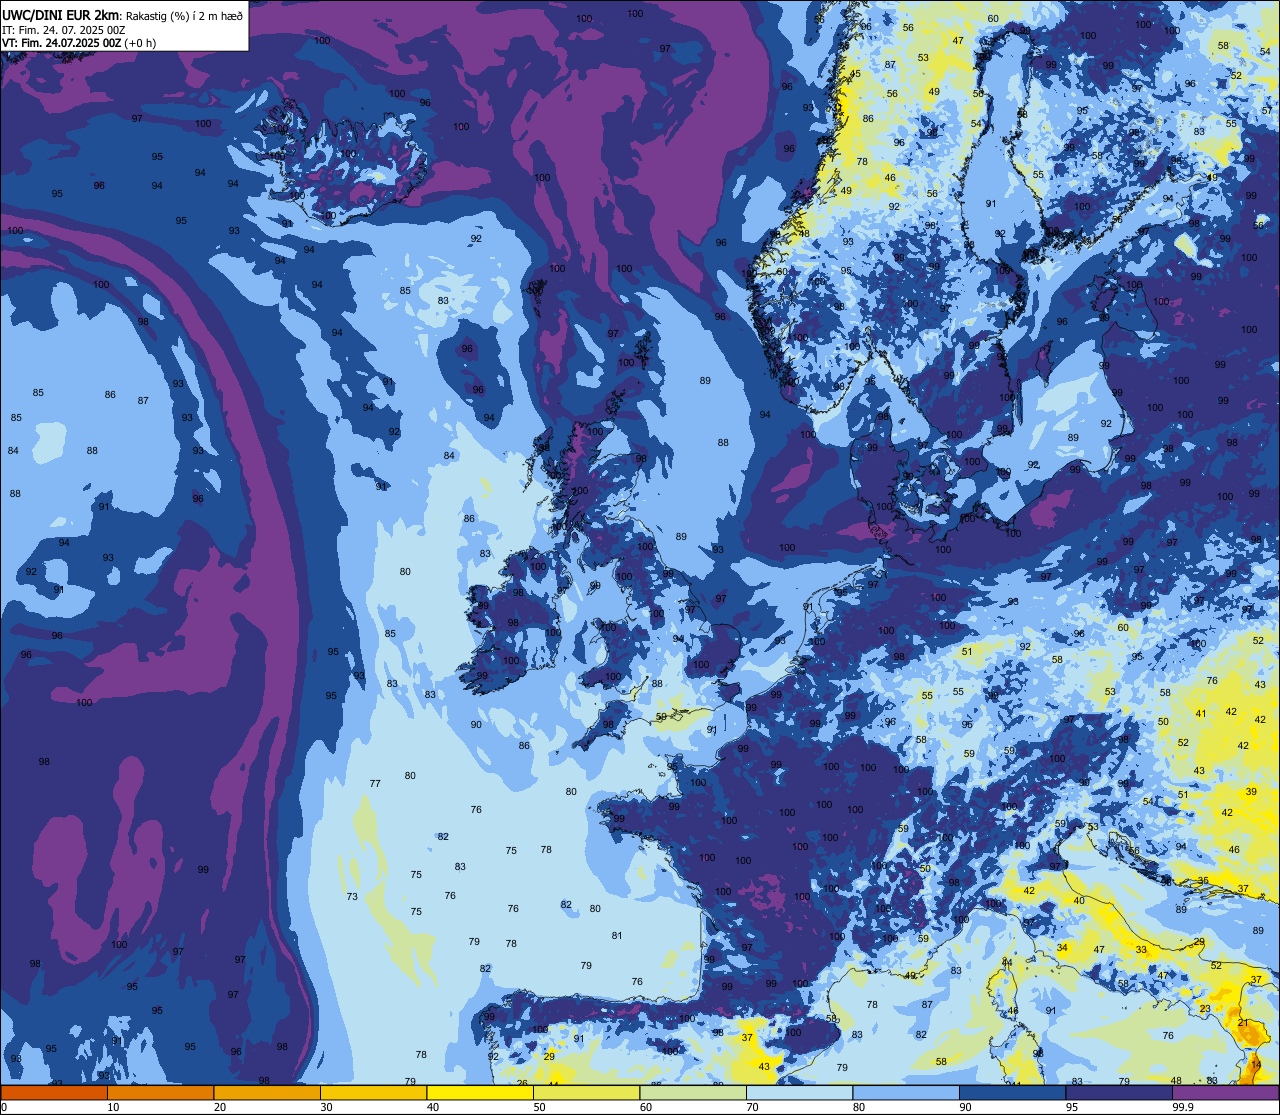This screenshot has height=1115, width=1280.
Task: Click the "VT: Fim. 24.07.2025 00Z (+0 h)" line
Action: (x=79, y=43)
